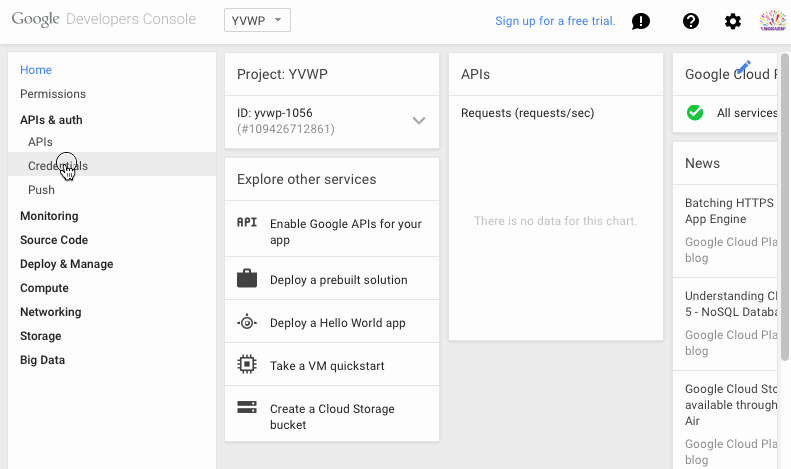Open Credentials in the sidebar
Viewport: 791px width, 469px height.
point(112,166)
